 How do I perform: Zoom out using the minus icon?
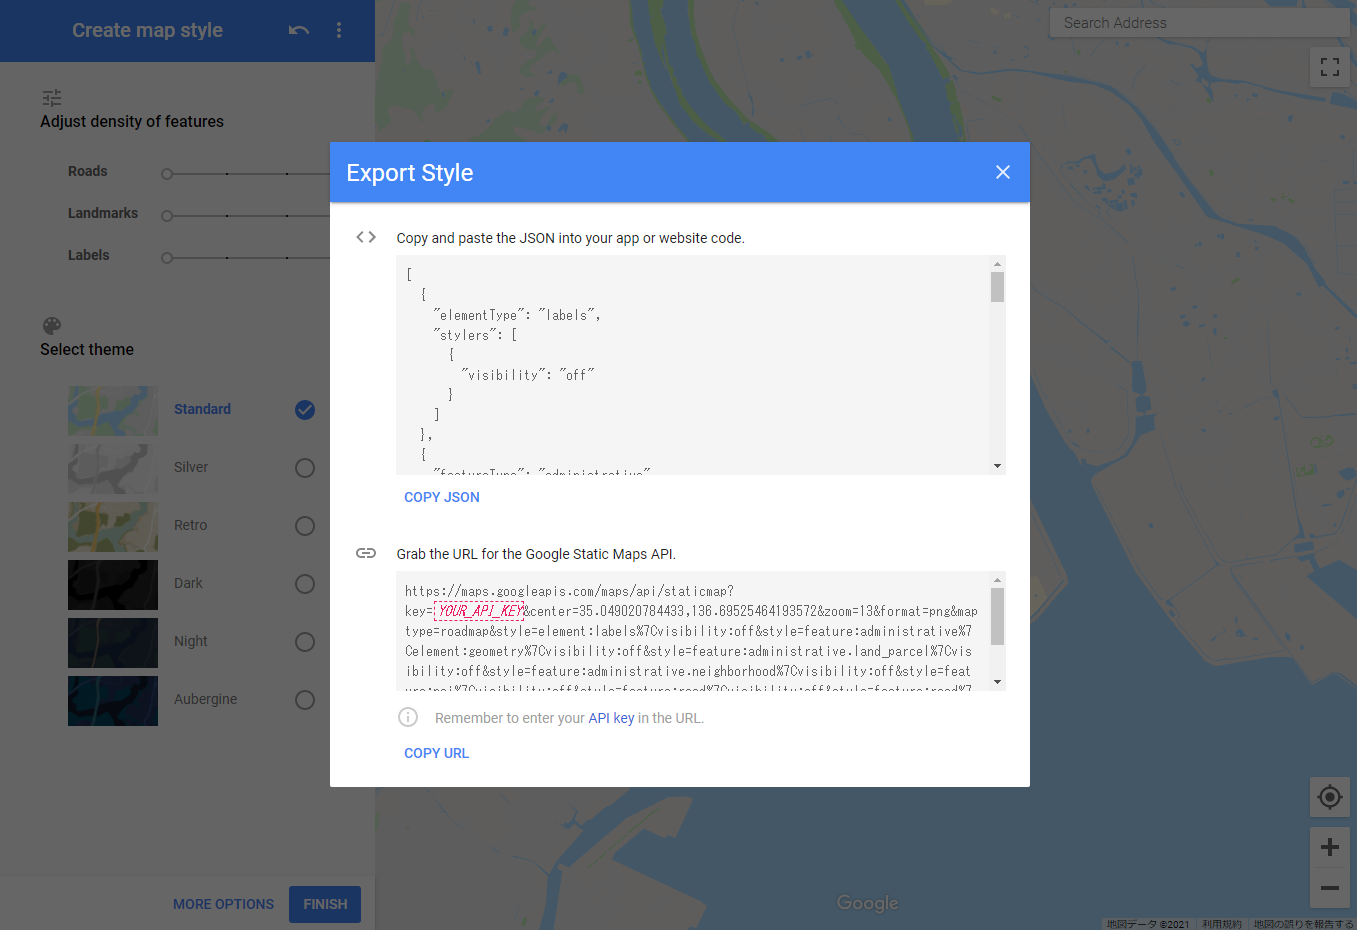(1329, 889)
